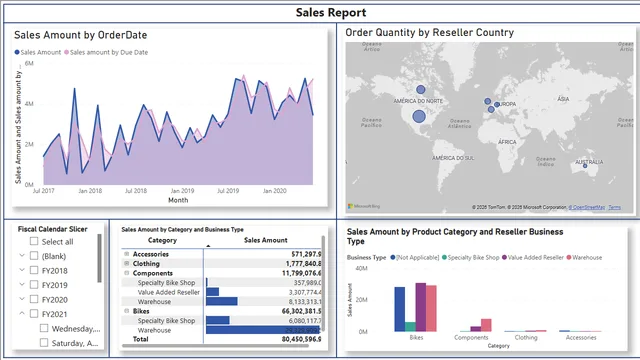This screenshot has height=360, width=640.
Task: Select the Canada bubble on the map
Action: click(x=421, y=89)
